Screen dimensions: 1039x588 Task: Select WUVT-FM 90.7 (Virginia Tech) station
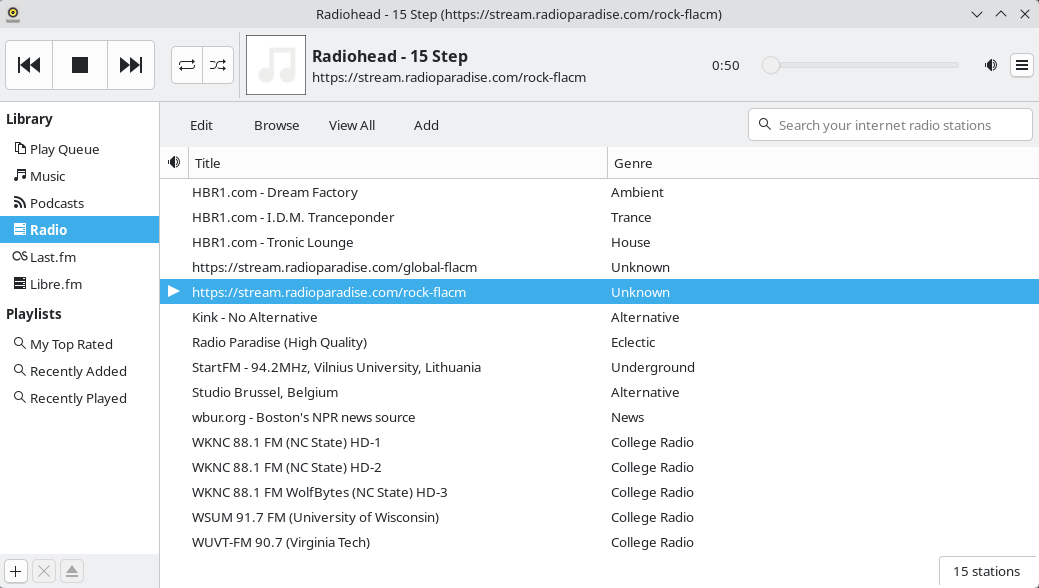point(599,542)
